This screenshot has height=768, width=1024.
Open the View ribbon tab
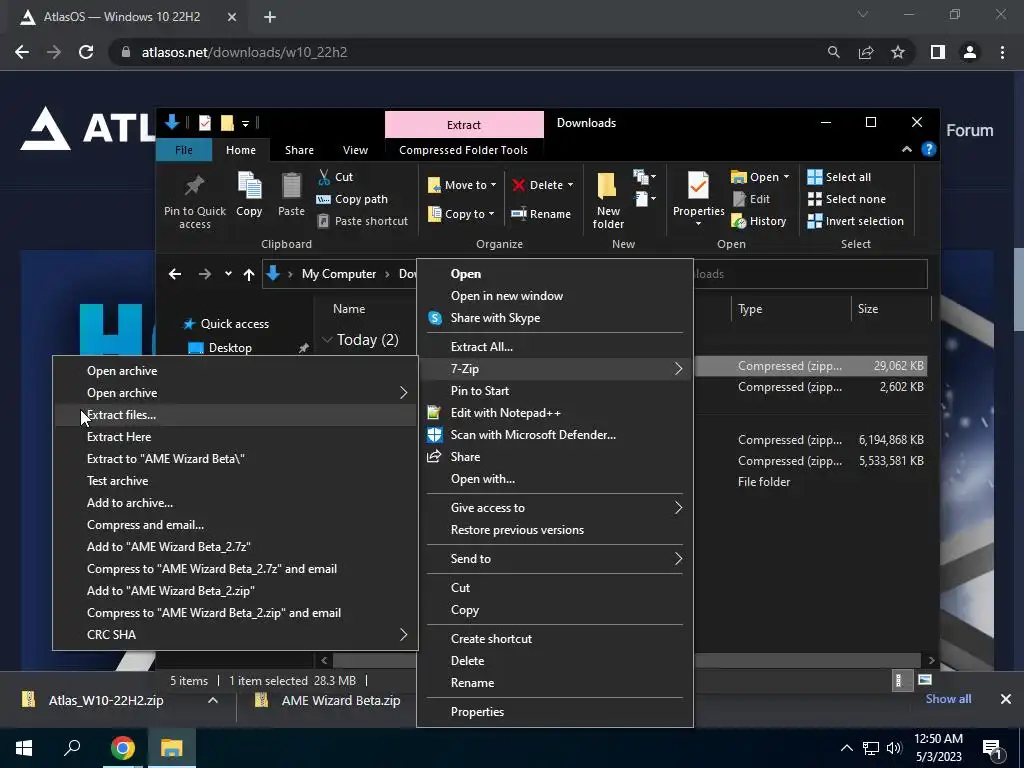pyautogui.click(x=355, y=150)
